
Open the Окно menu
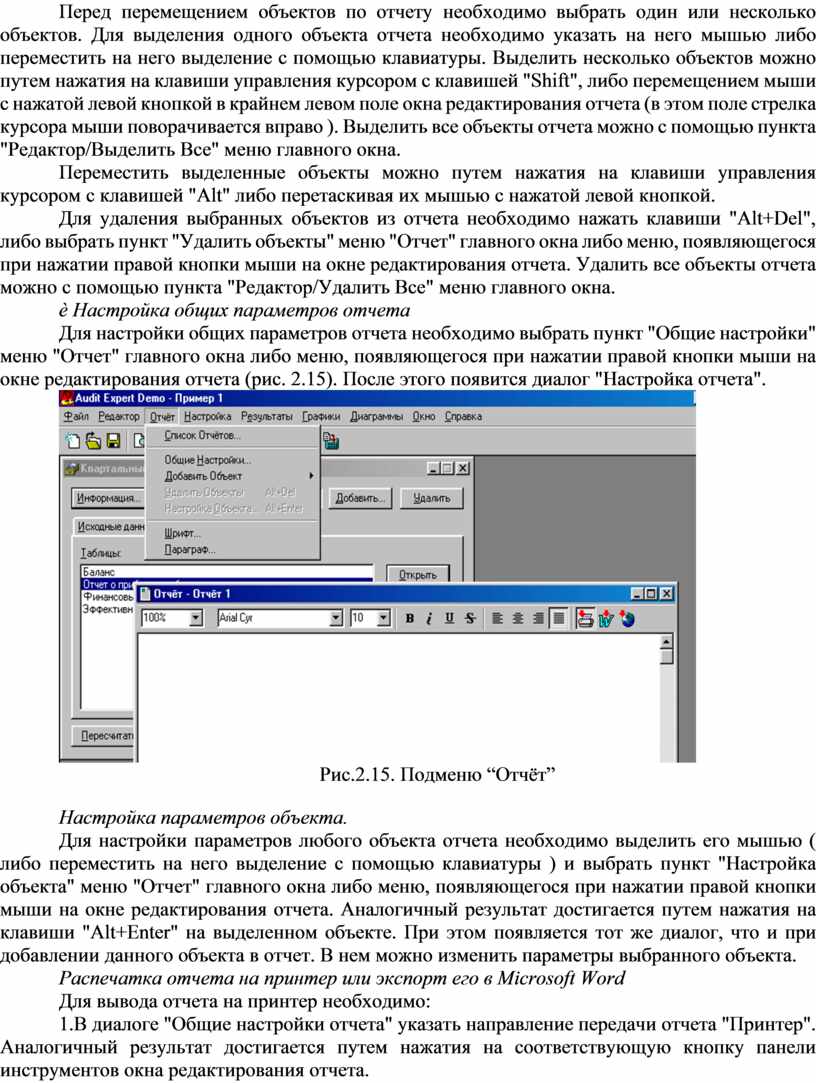[424, 416]
